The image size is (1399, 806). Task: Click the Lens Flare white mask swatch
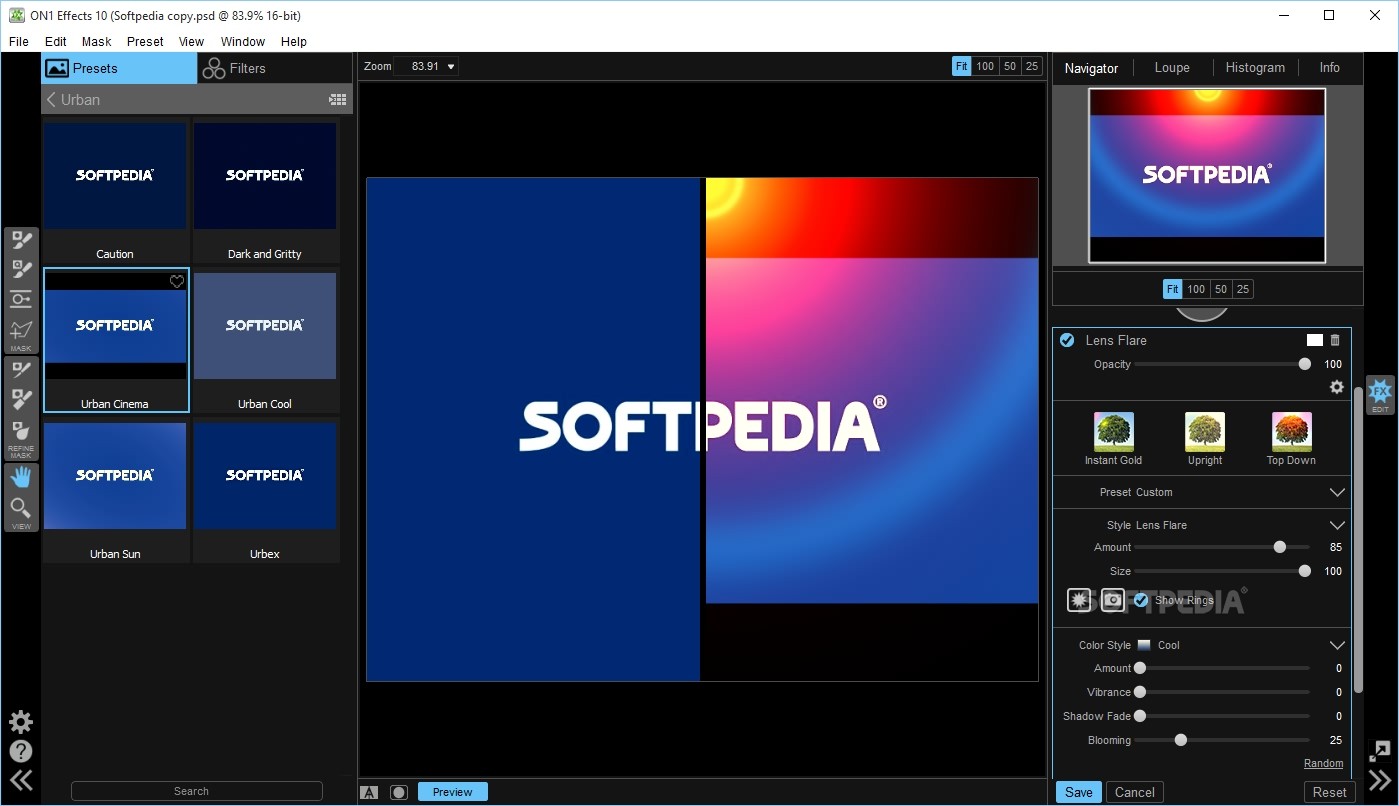coord(1315,340)
